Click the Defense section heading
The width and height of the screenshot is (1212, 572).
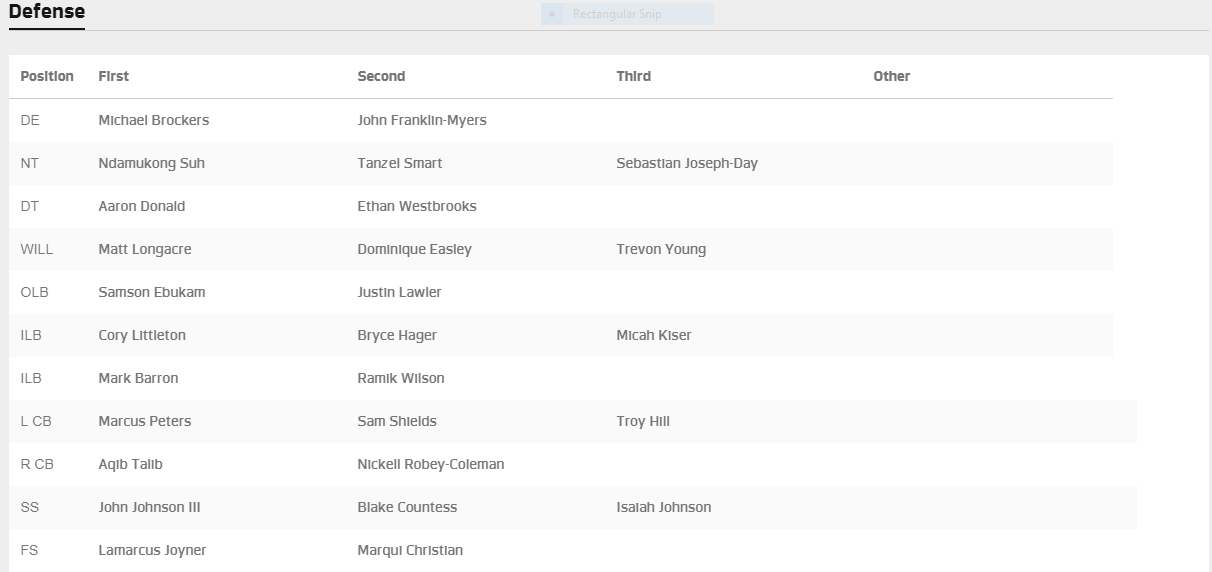click(x=46, y=12)
